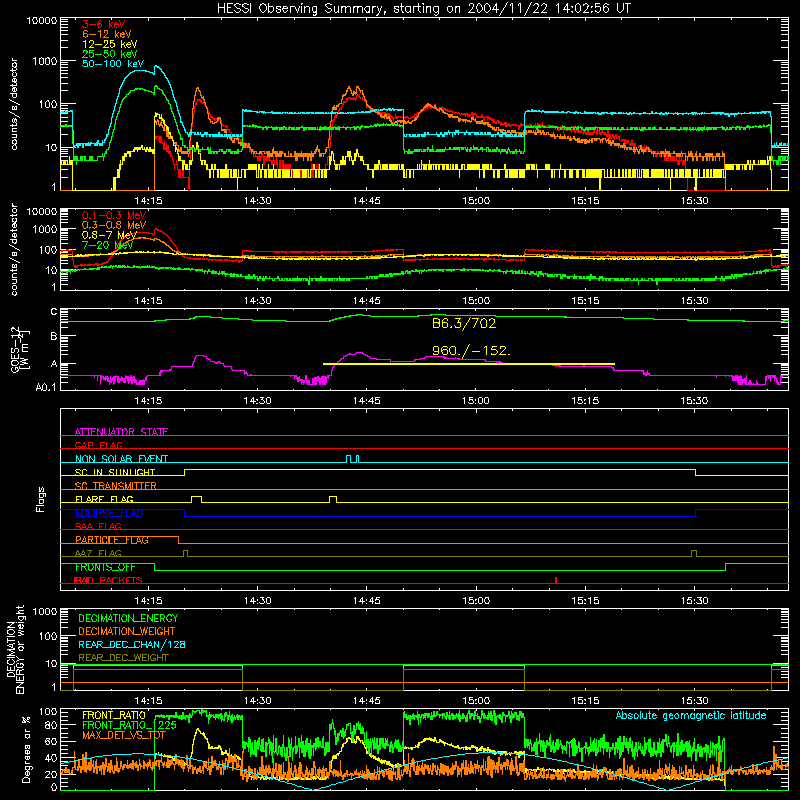Click the 15:00 tick label under top panel
Viewport: 800px width, 800px height.
point(476,201)
